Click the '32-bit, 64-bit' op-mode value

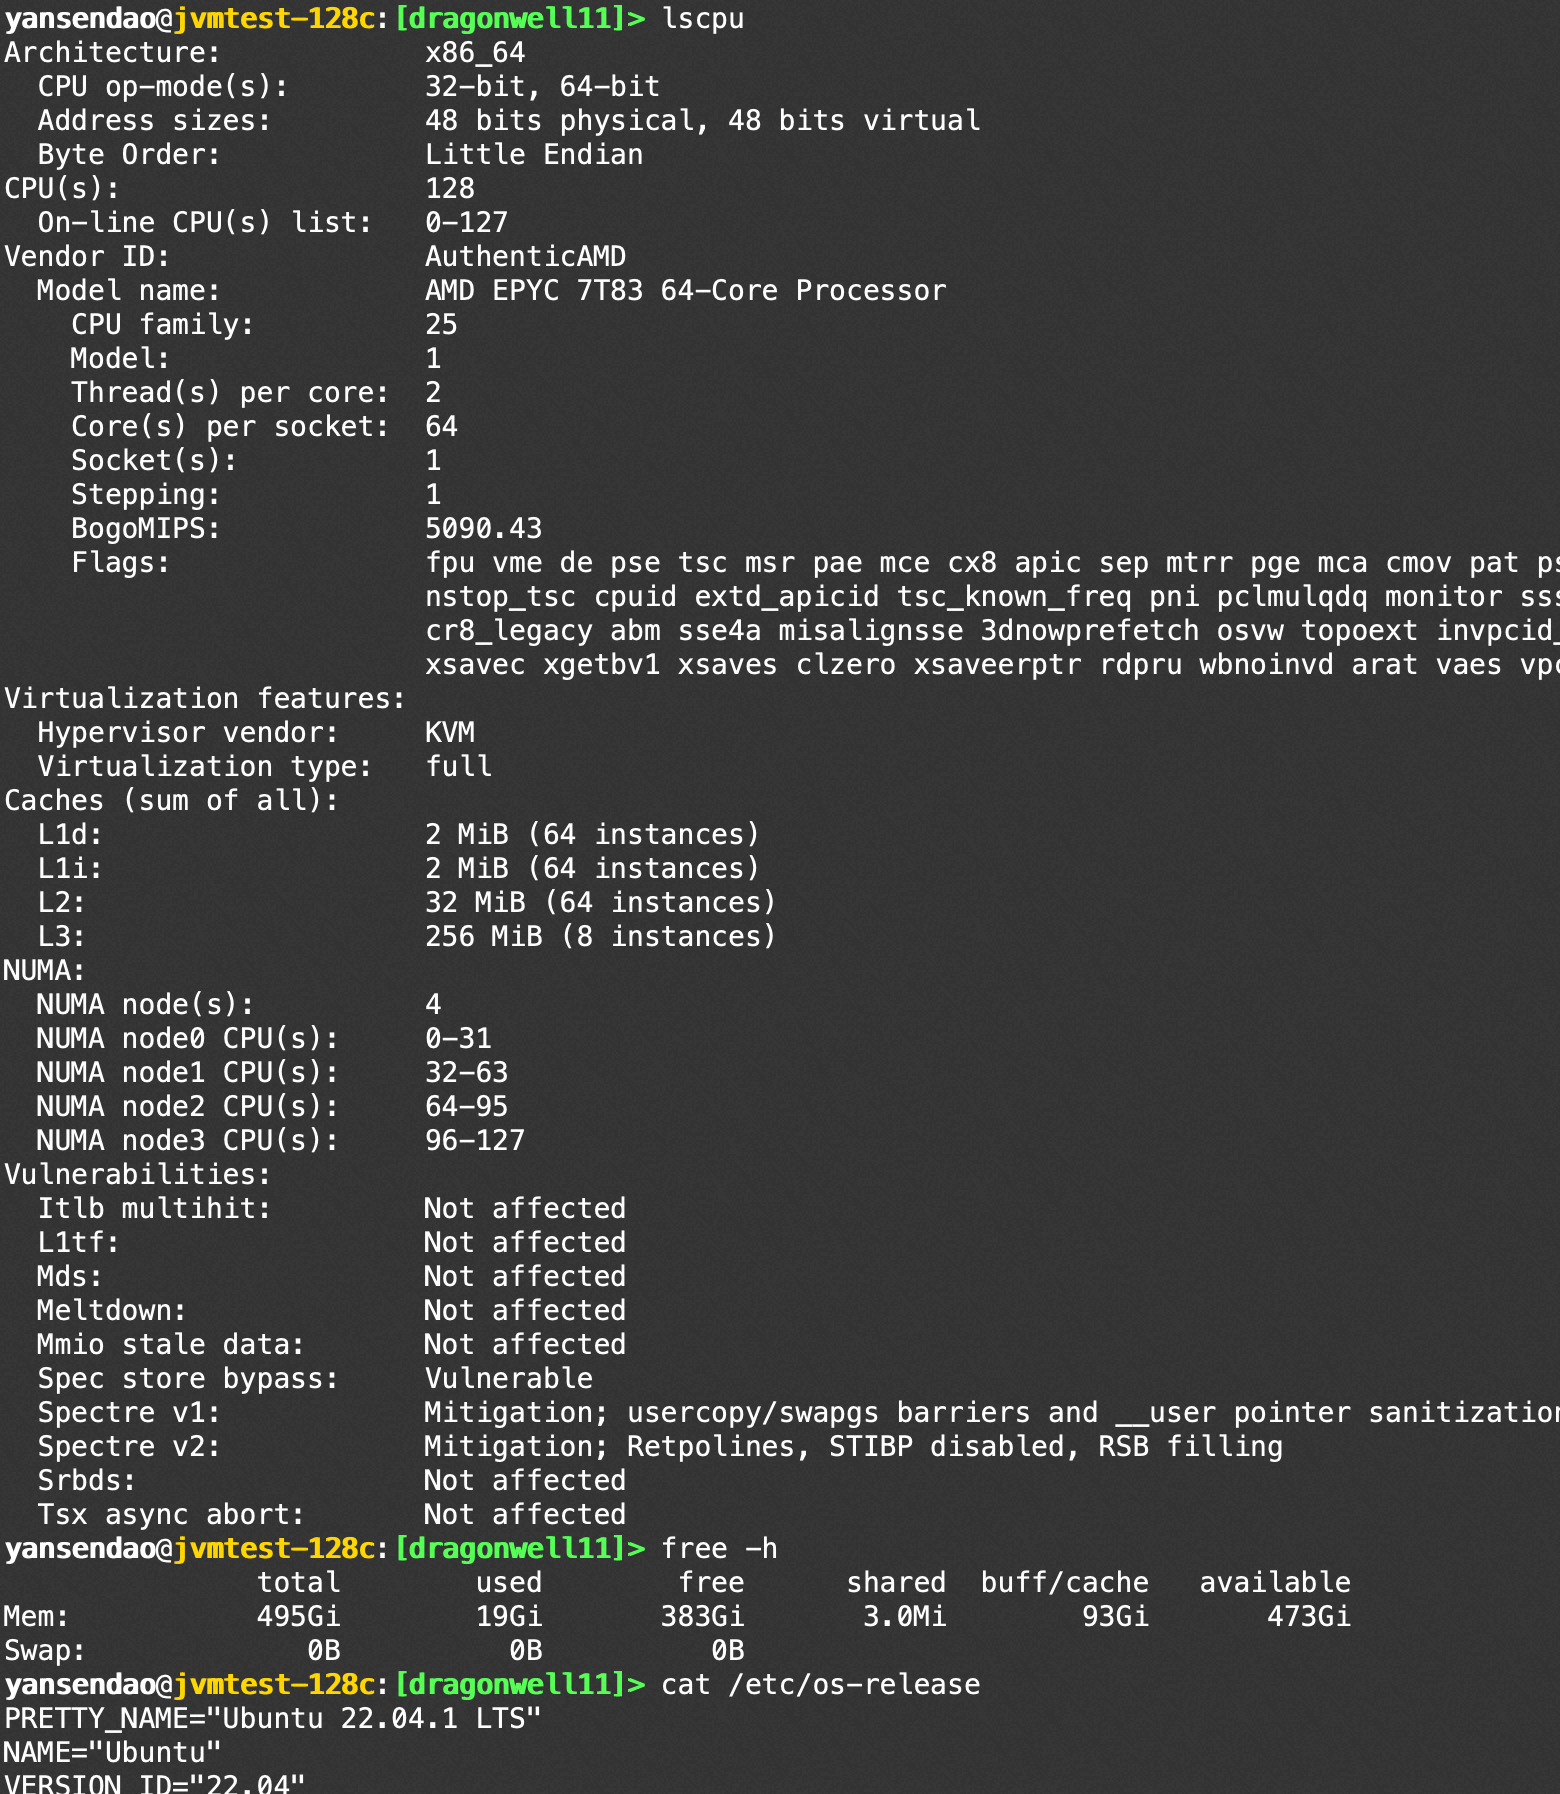[x=542, y=87]
